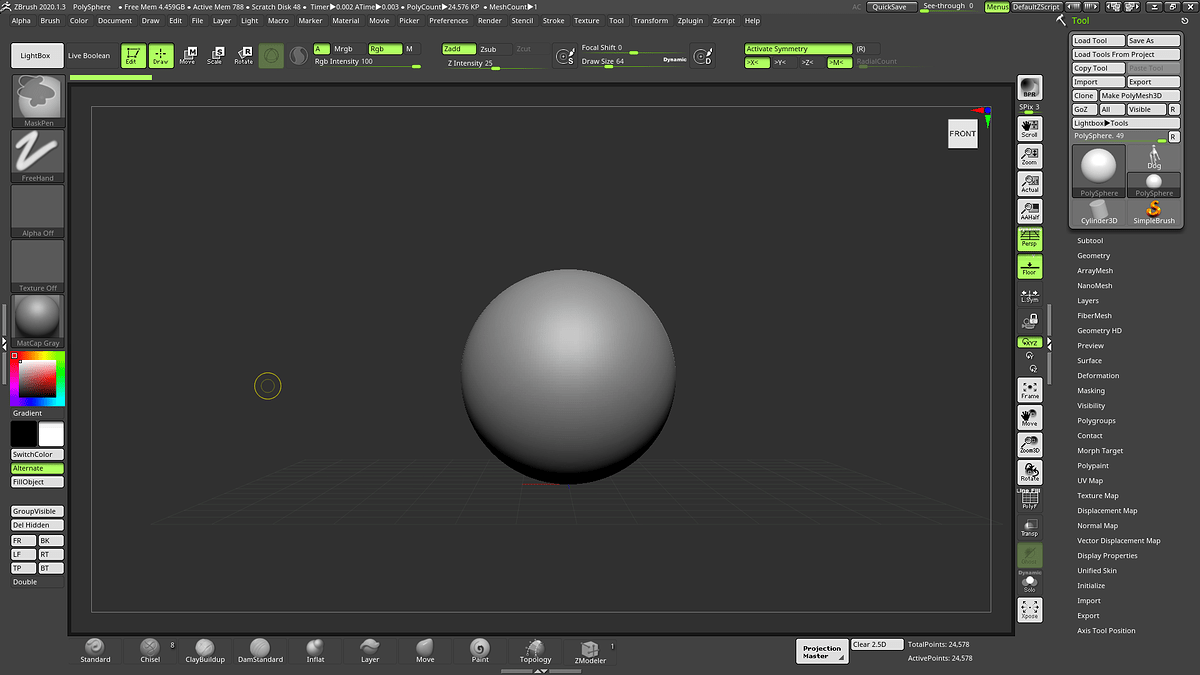Viewport: 1200px width, 675px height.
Task: Click the Frame mesh icon
Action: [x=1029, y=390]
